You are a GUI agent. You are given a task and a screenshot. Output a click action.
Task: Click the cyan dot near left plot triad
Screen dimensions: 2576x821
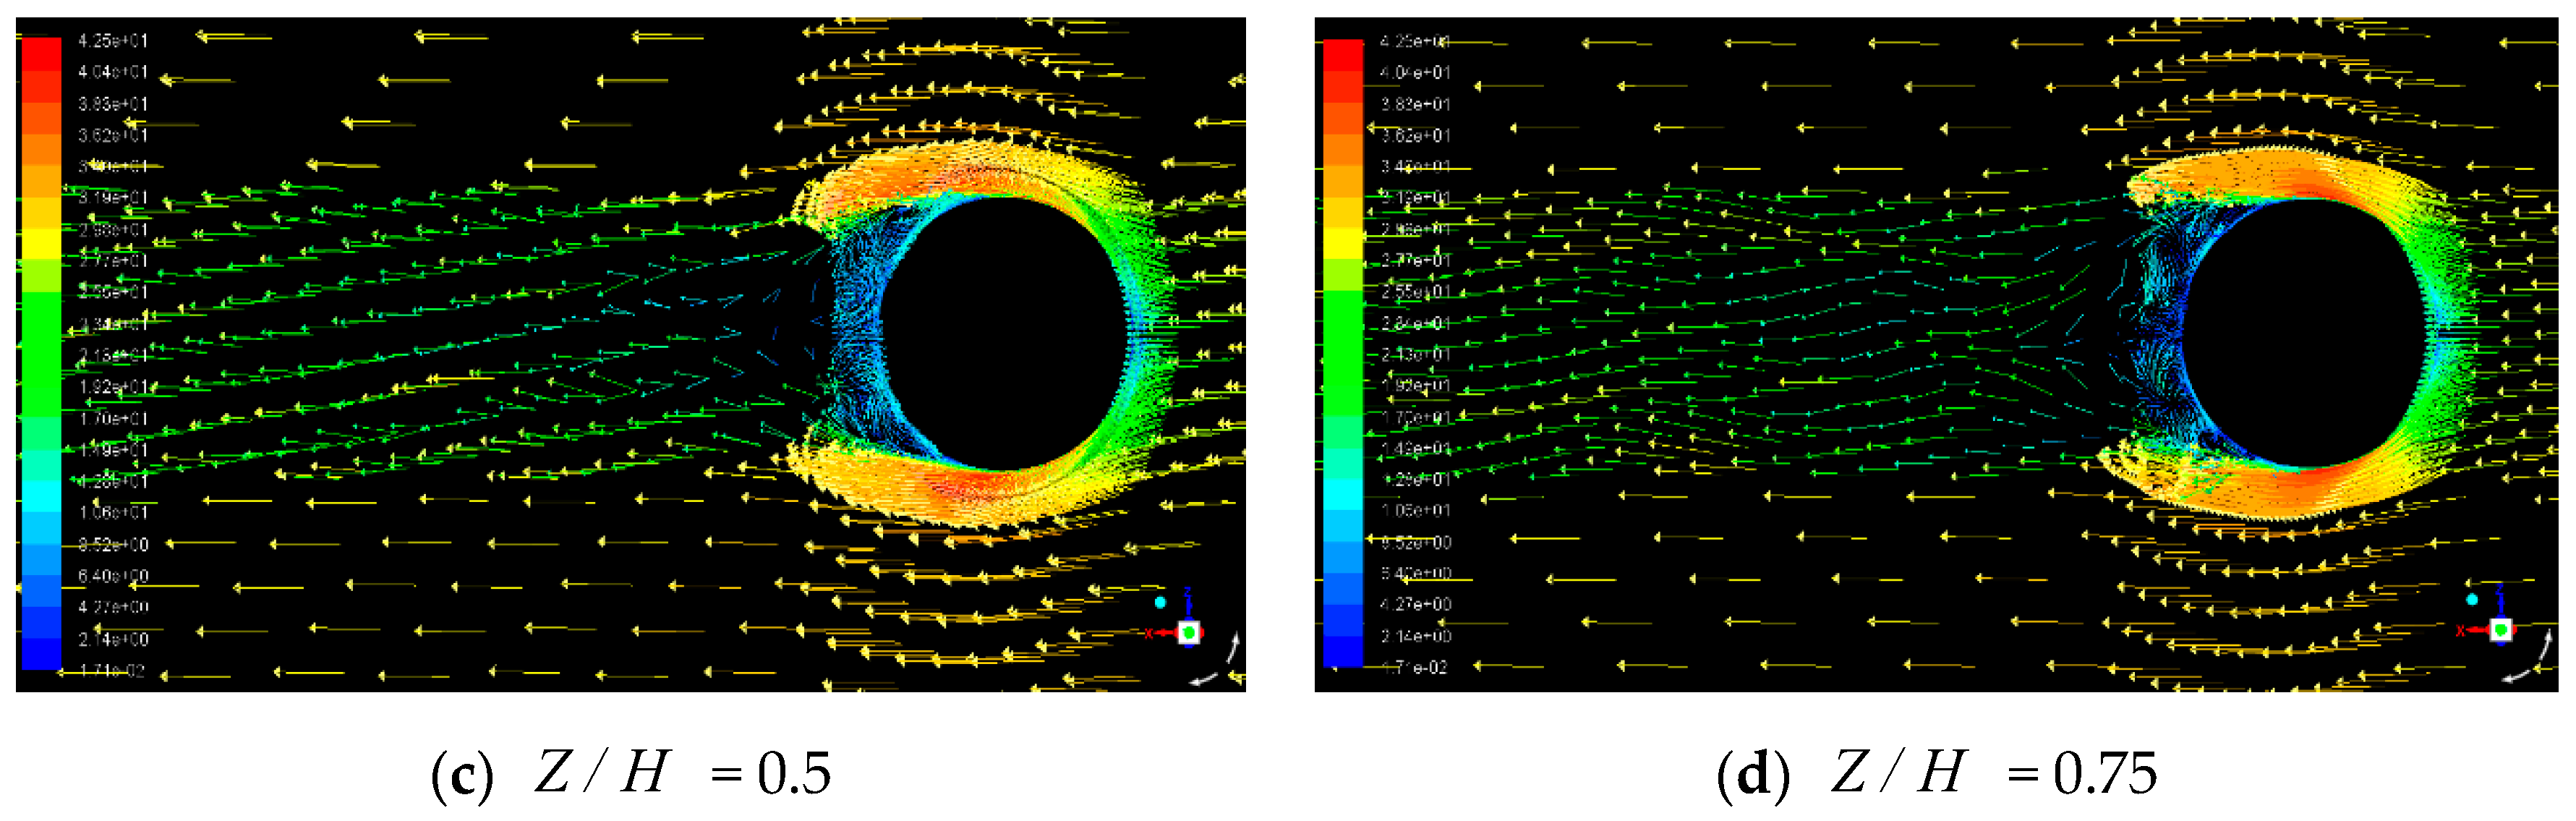click(1160, 602)
